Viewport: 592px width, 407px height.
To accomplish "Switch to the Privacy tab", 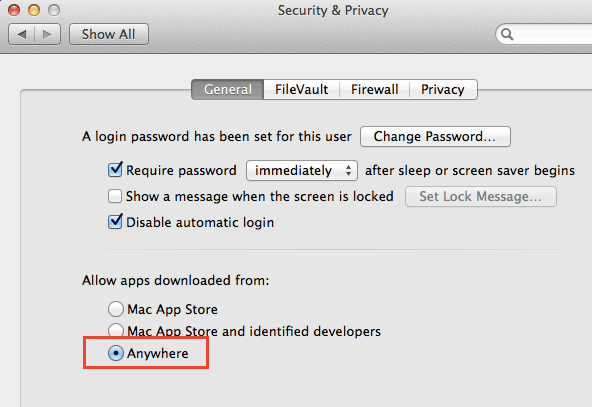I will coord(443,89).
